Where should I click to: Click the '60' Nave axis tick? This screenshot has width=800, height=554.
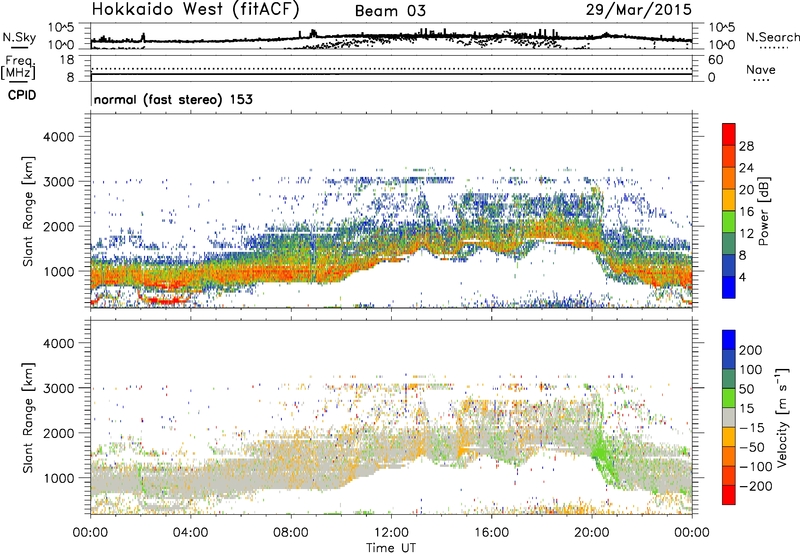pos(715,60)
